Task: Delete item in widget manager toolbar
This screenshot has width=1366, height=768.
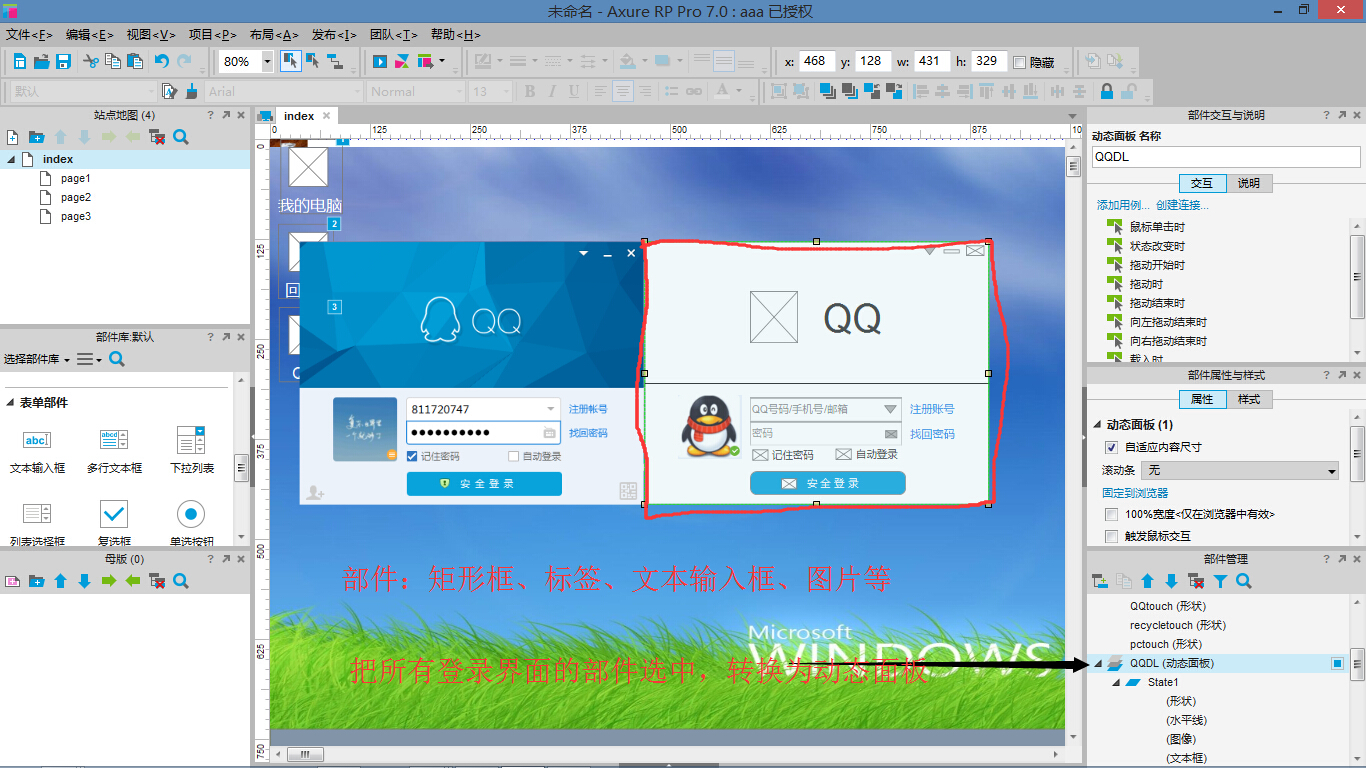Action: coord(1195,581)
